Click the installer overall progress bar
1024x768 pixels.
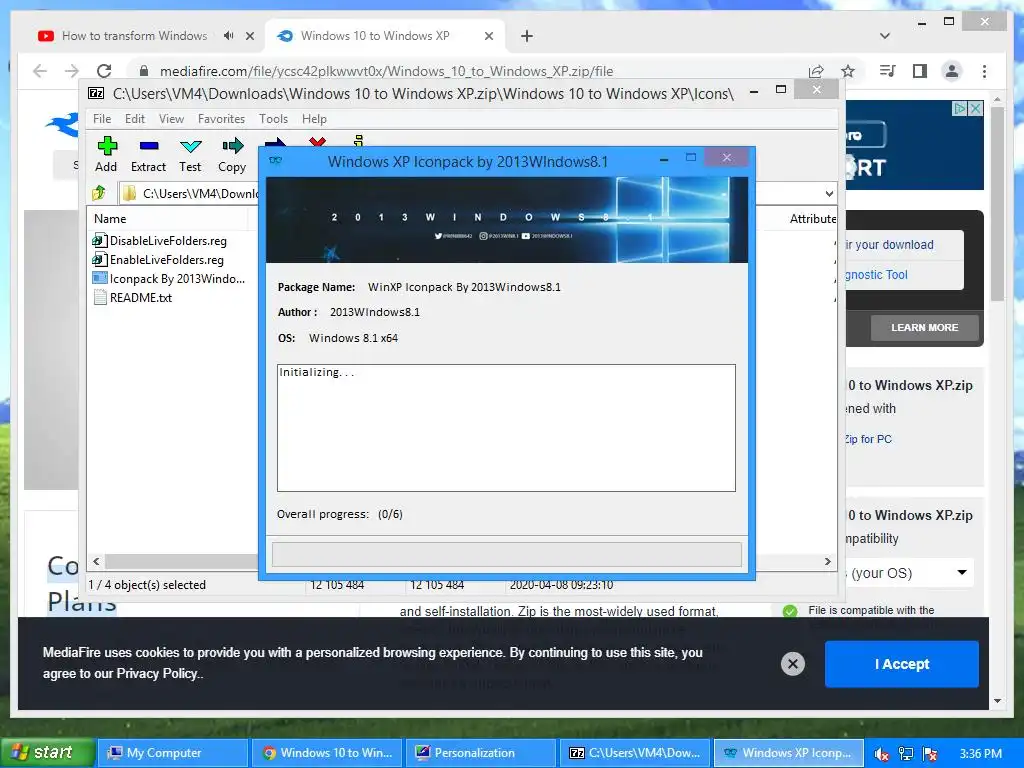(507, 554)
